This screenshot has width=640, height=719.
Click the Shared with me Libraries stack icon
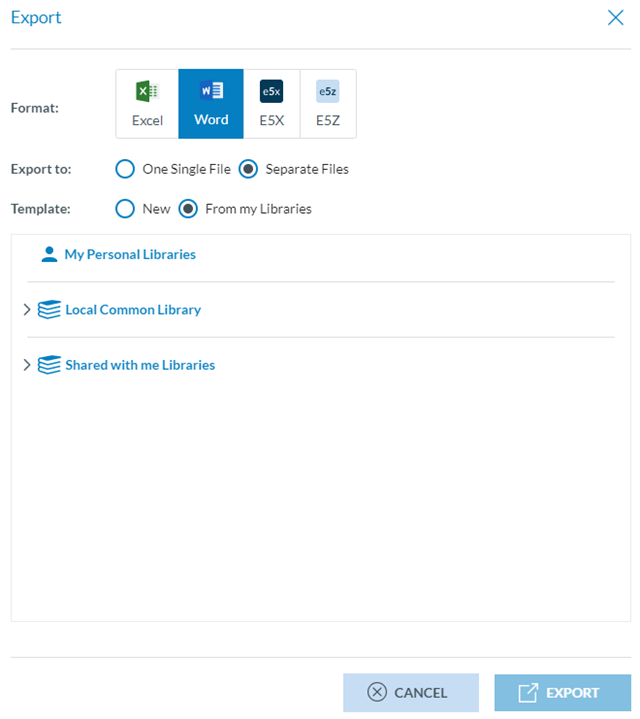[x=49, y=365]
